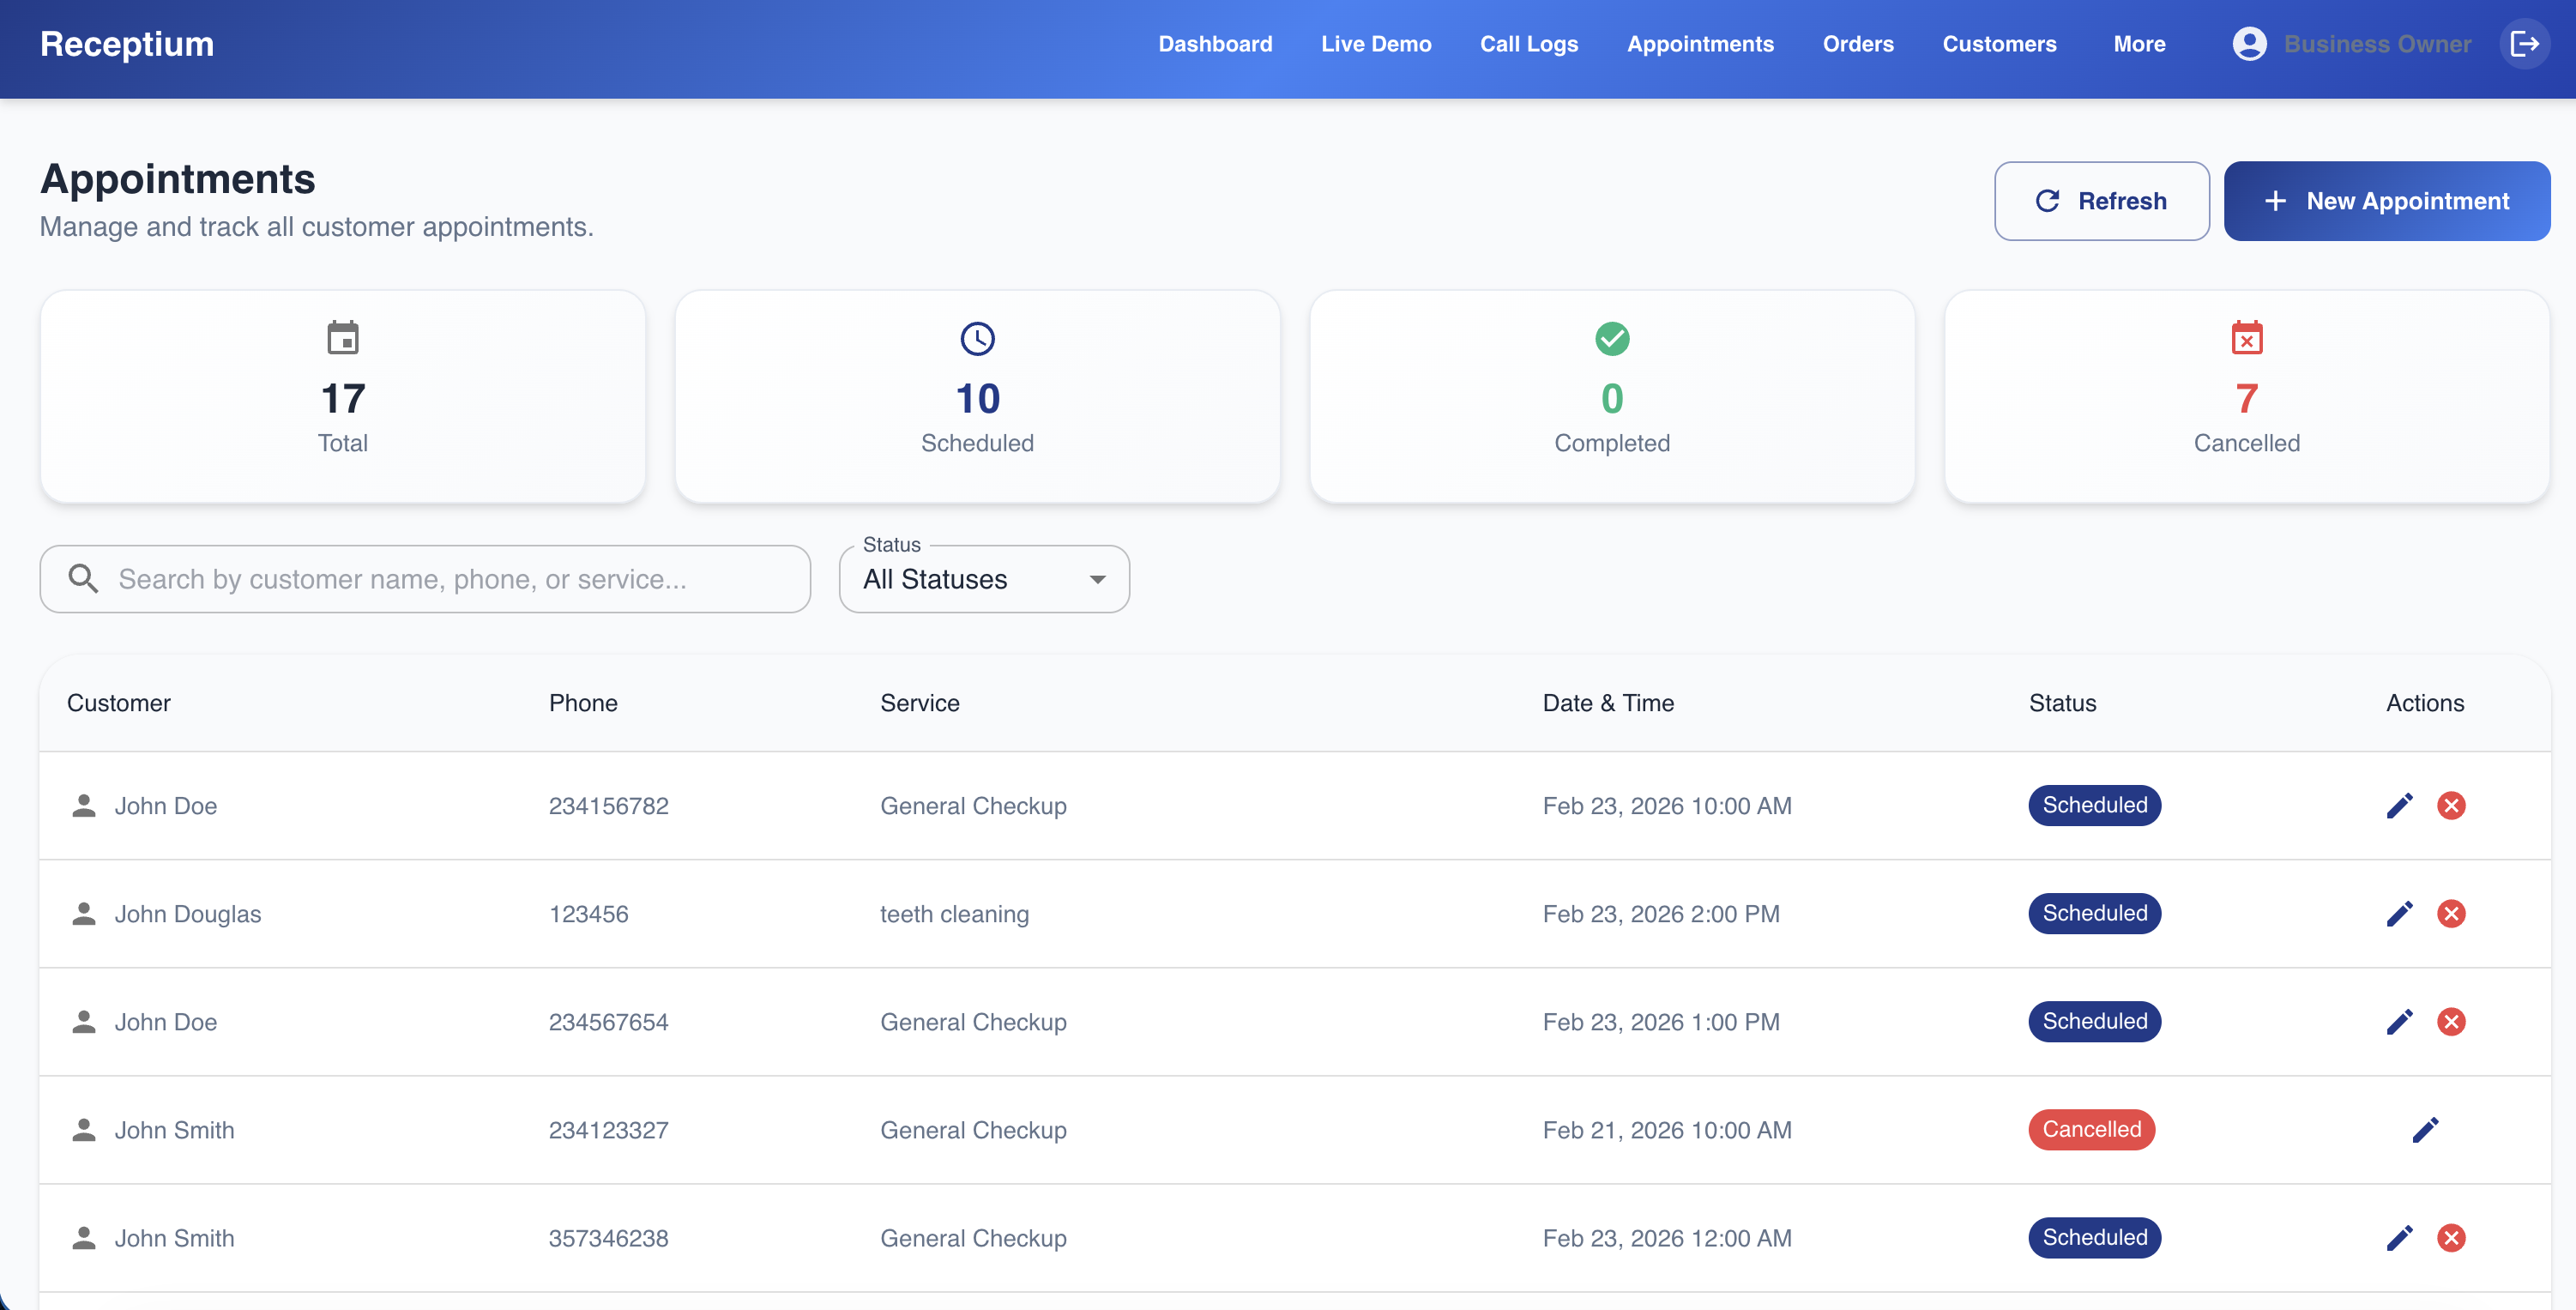Image resolution: width=2576 pixels, height=1310 pixels.
Task: Go to the Call Logs page
Action: 1529,44
